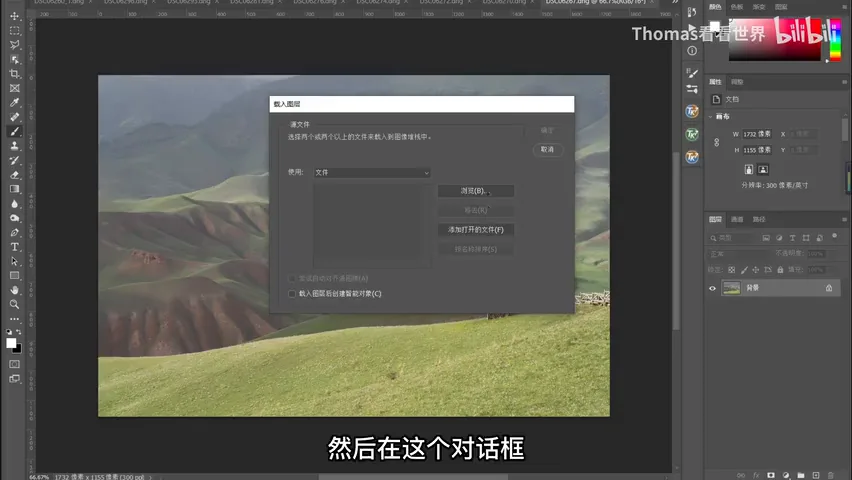
Task: Select the Rectangular Marquee tool
Action: [15, 30]
